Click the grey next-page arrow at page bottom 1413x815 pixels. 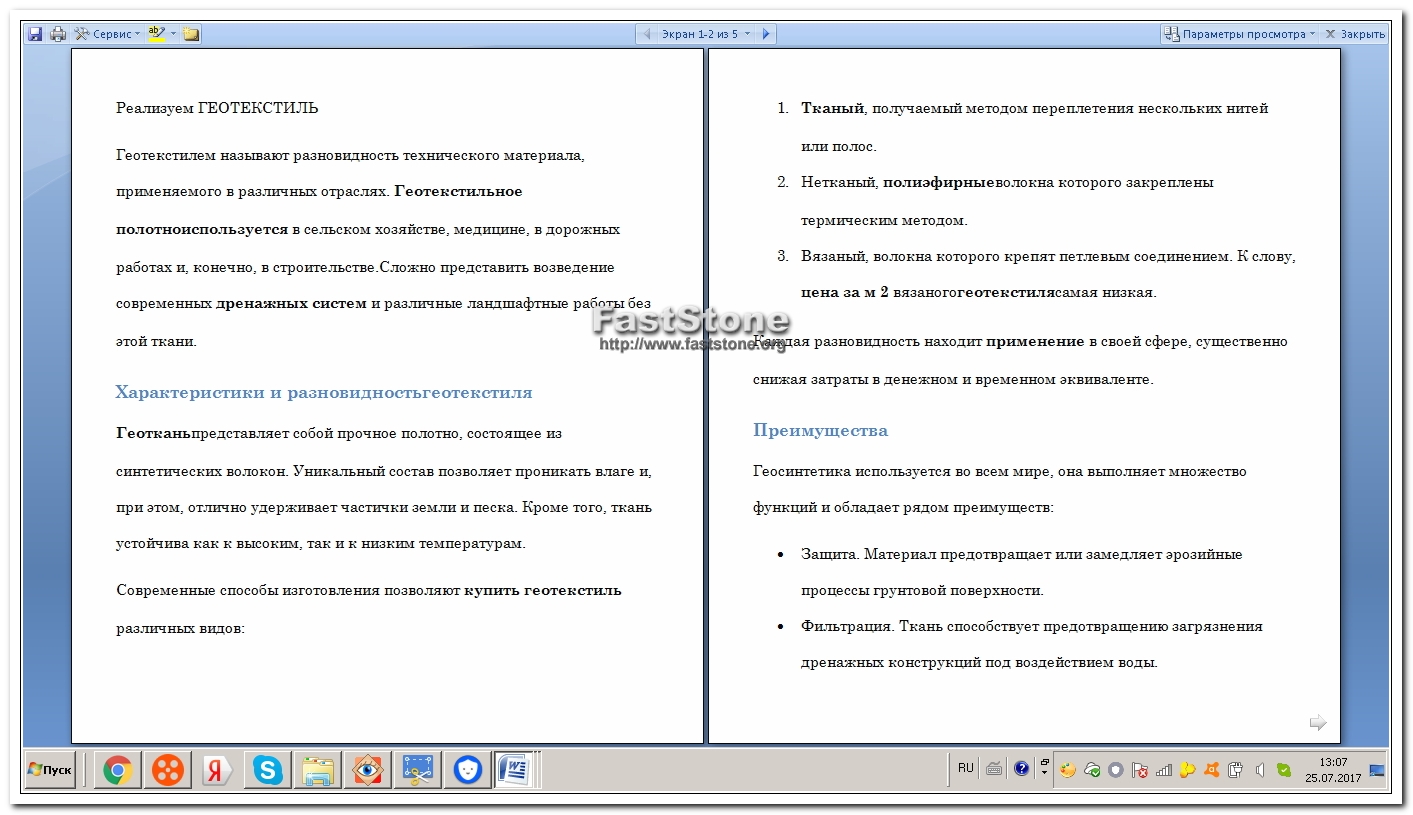[x=1318, y=722]
